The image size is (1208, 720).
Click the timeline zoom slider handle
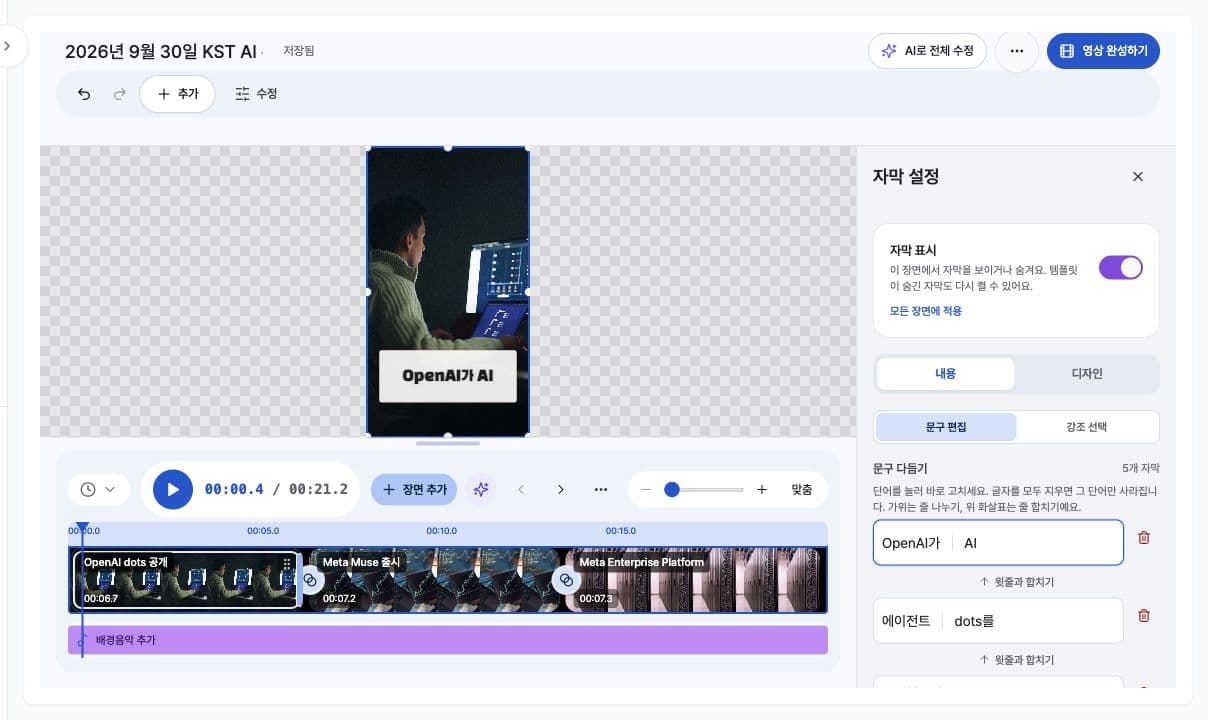coord(672,490)
